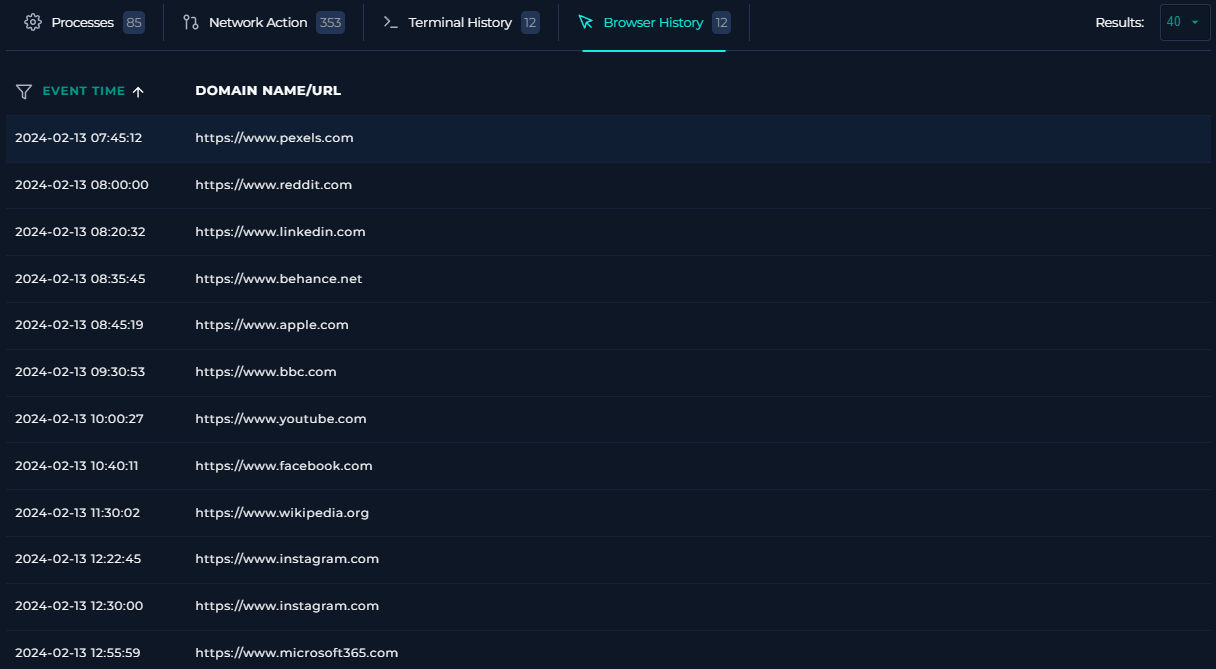This screenshot has width=1216, height=669.
Task: Click the 353 badge on Network Action
Action: (x=332, y=22)
